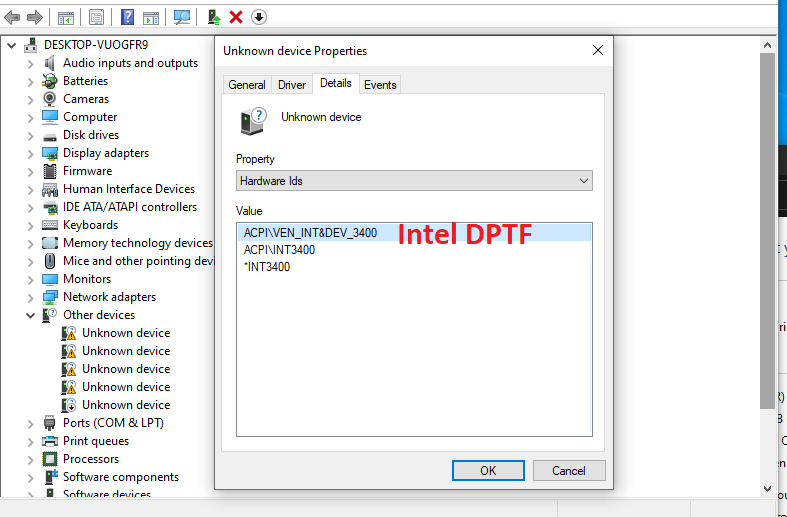Select the Disk drives category icon
Viewport: 787px width, 517px height.
pos(50,136)
